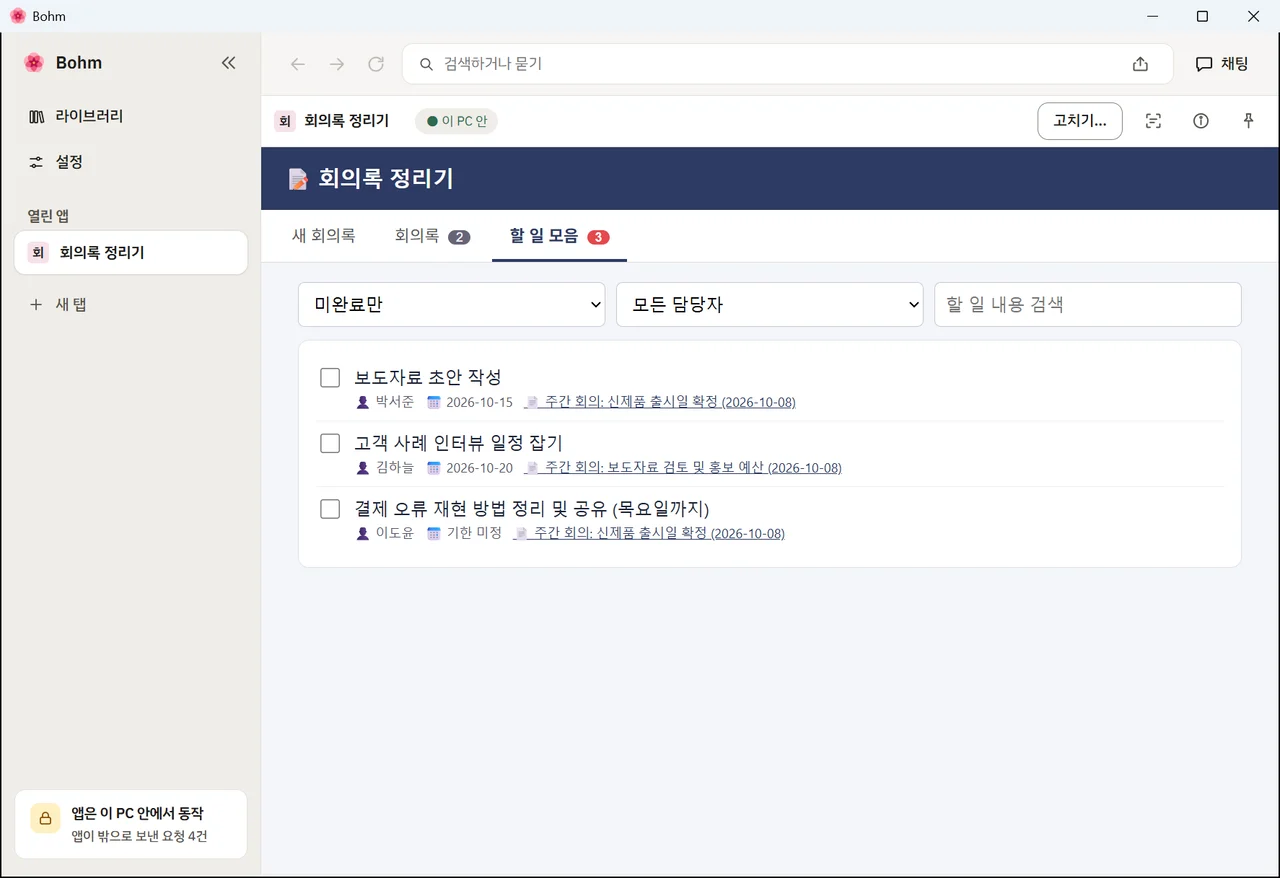Image resolution: width=1280 pixels, height=878 pixels.
Task: Collapse the sidebar with the double chevron icon
Action: (x=228, y=63)
